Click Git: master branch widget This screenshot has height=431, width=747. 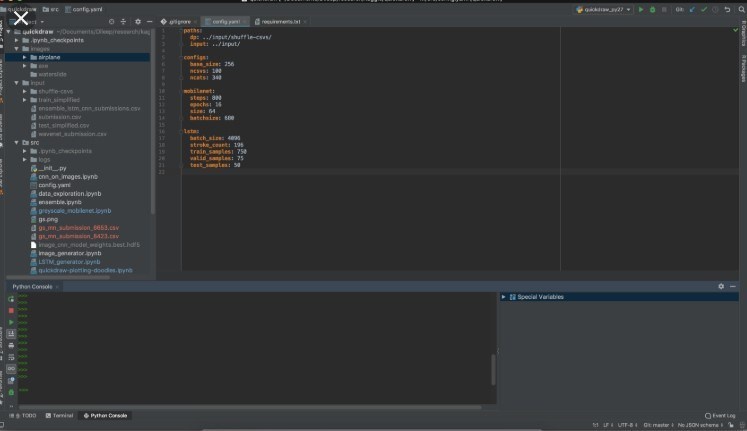657,425
